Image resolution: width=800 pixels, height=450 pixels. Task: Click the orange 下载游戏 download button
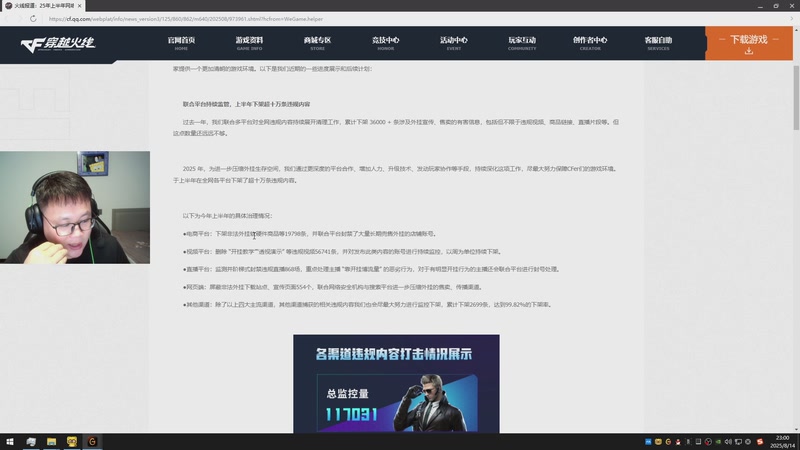748,43
